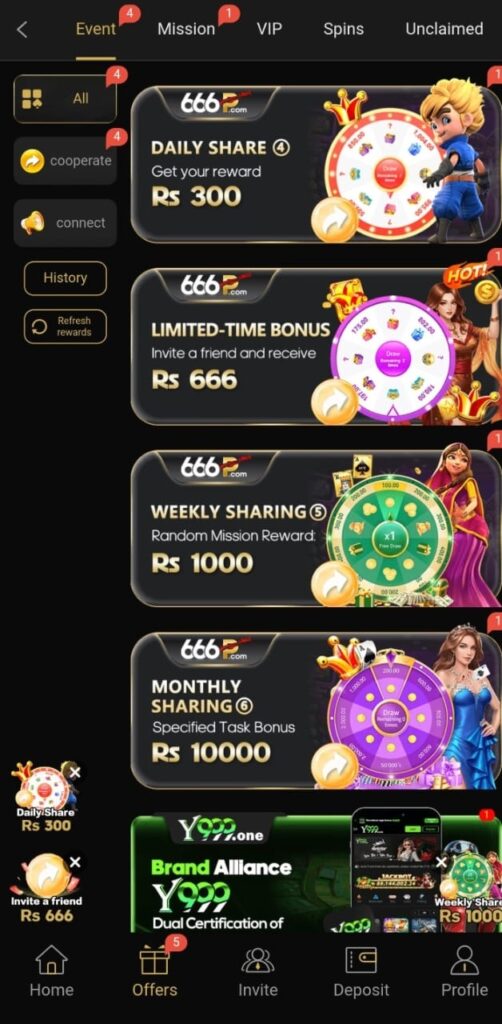Select the All events category
Viewport: 502px width, 1024px height.
65,99
